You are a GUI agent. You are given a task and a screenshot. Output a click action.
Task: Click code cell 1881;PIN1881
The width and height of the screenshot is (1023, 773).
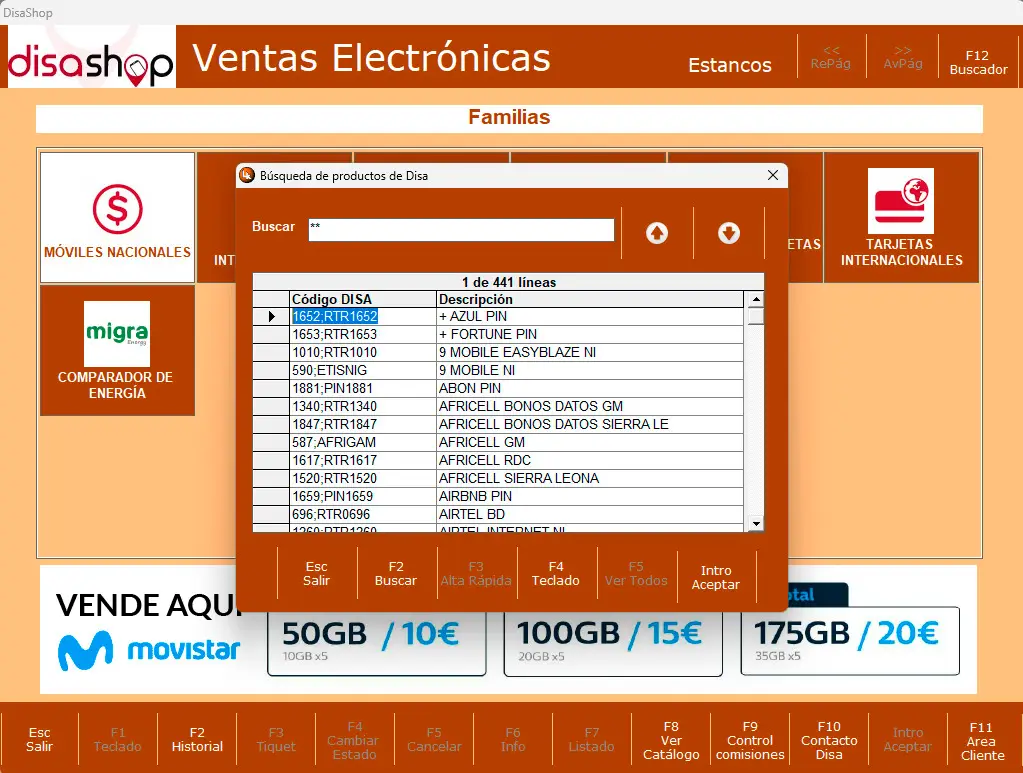[x=363, y=388]
